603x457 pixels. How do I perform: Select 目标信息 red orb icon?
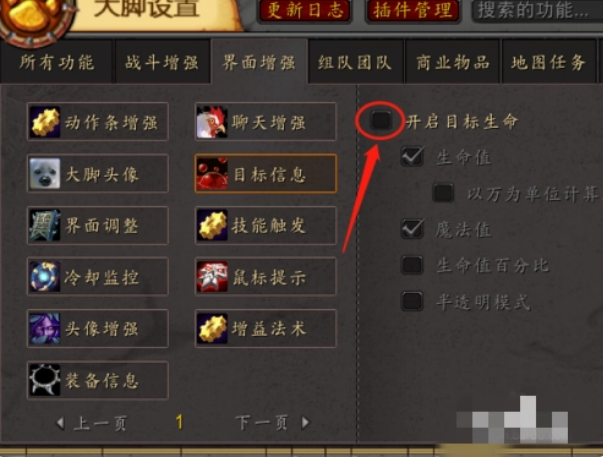[212, 173]
